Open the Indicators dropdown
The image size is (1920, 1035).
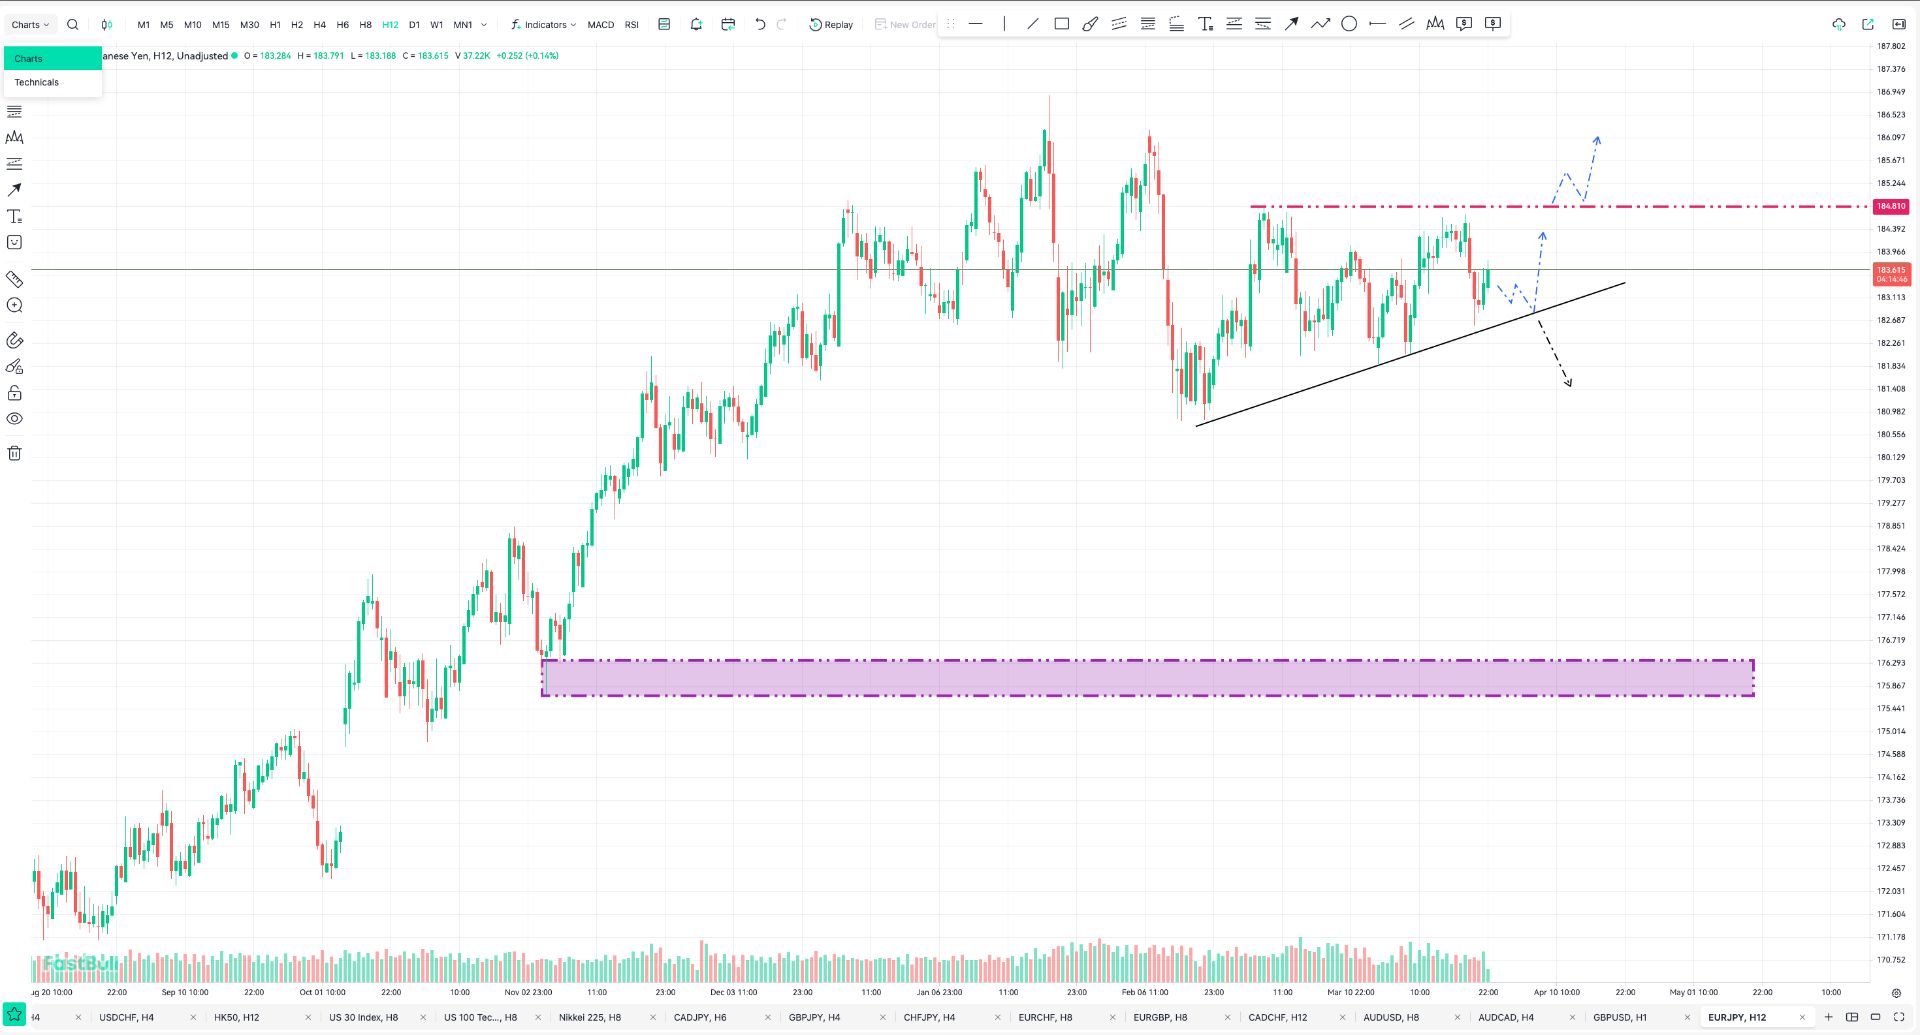click(x=543, y=25)
